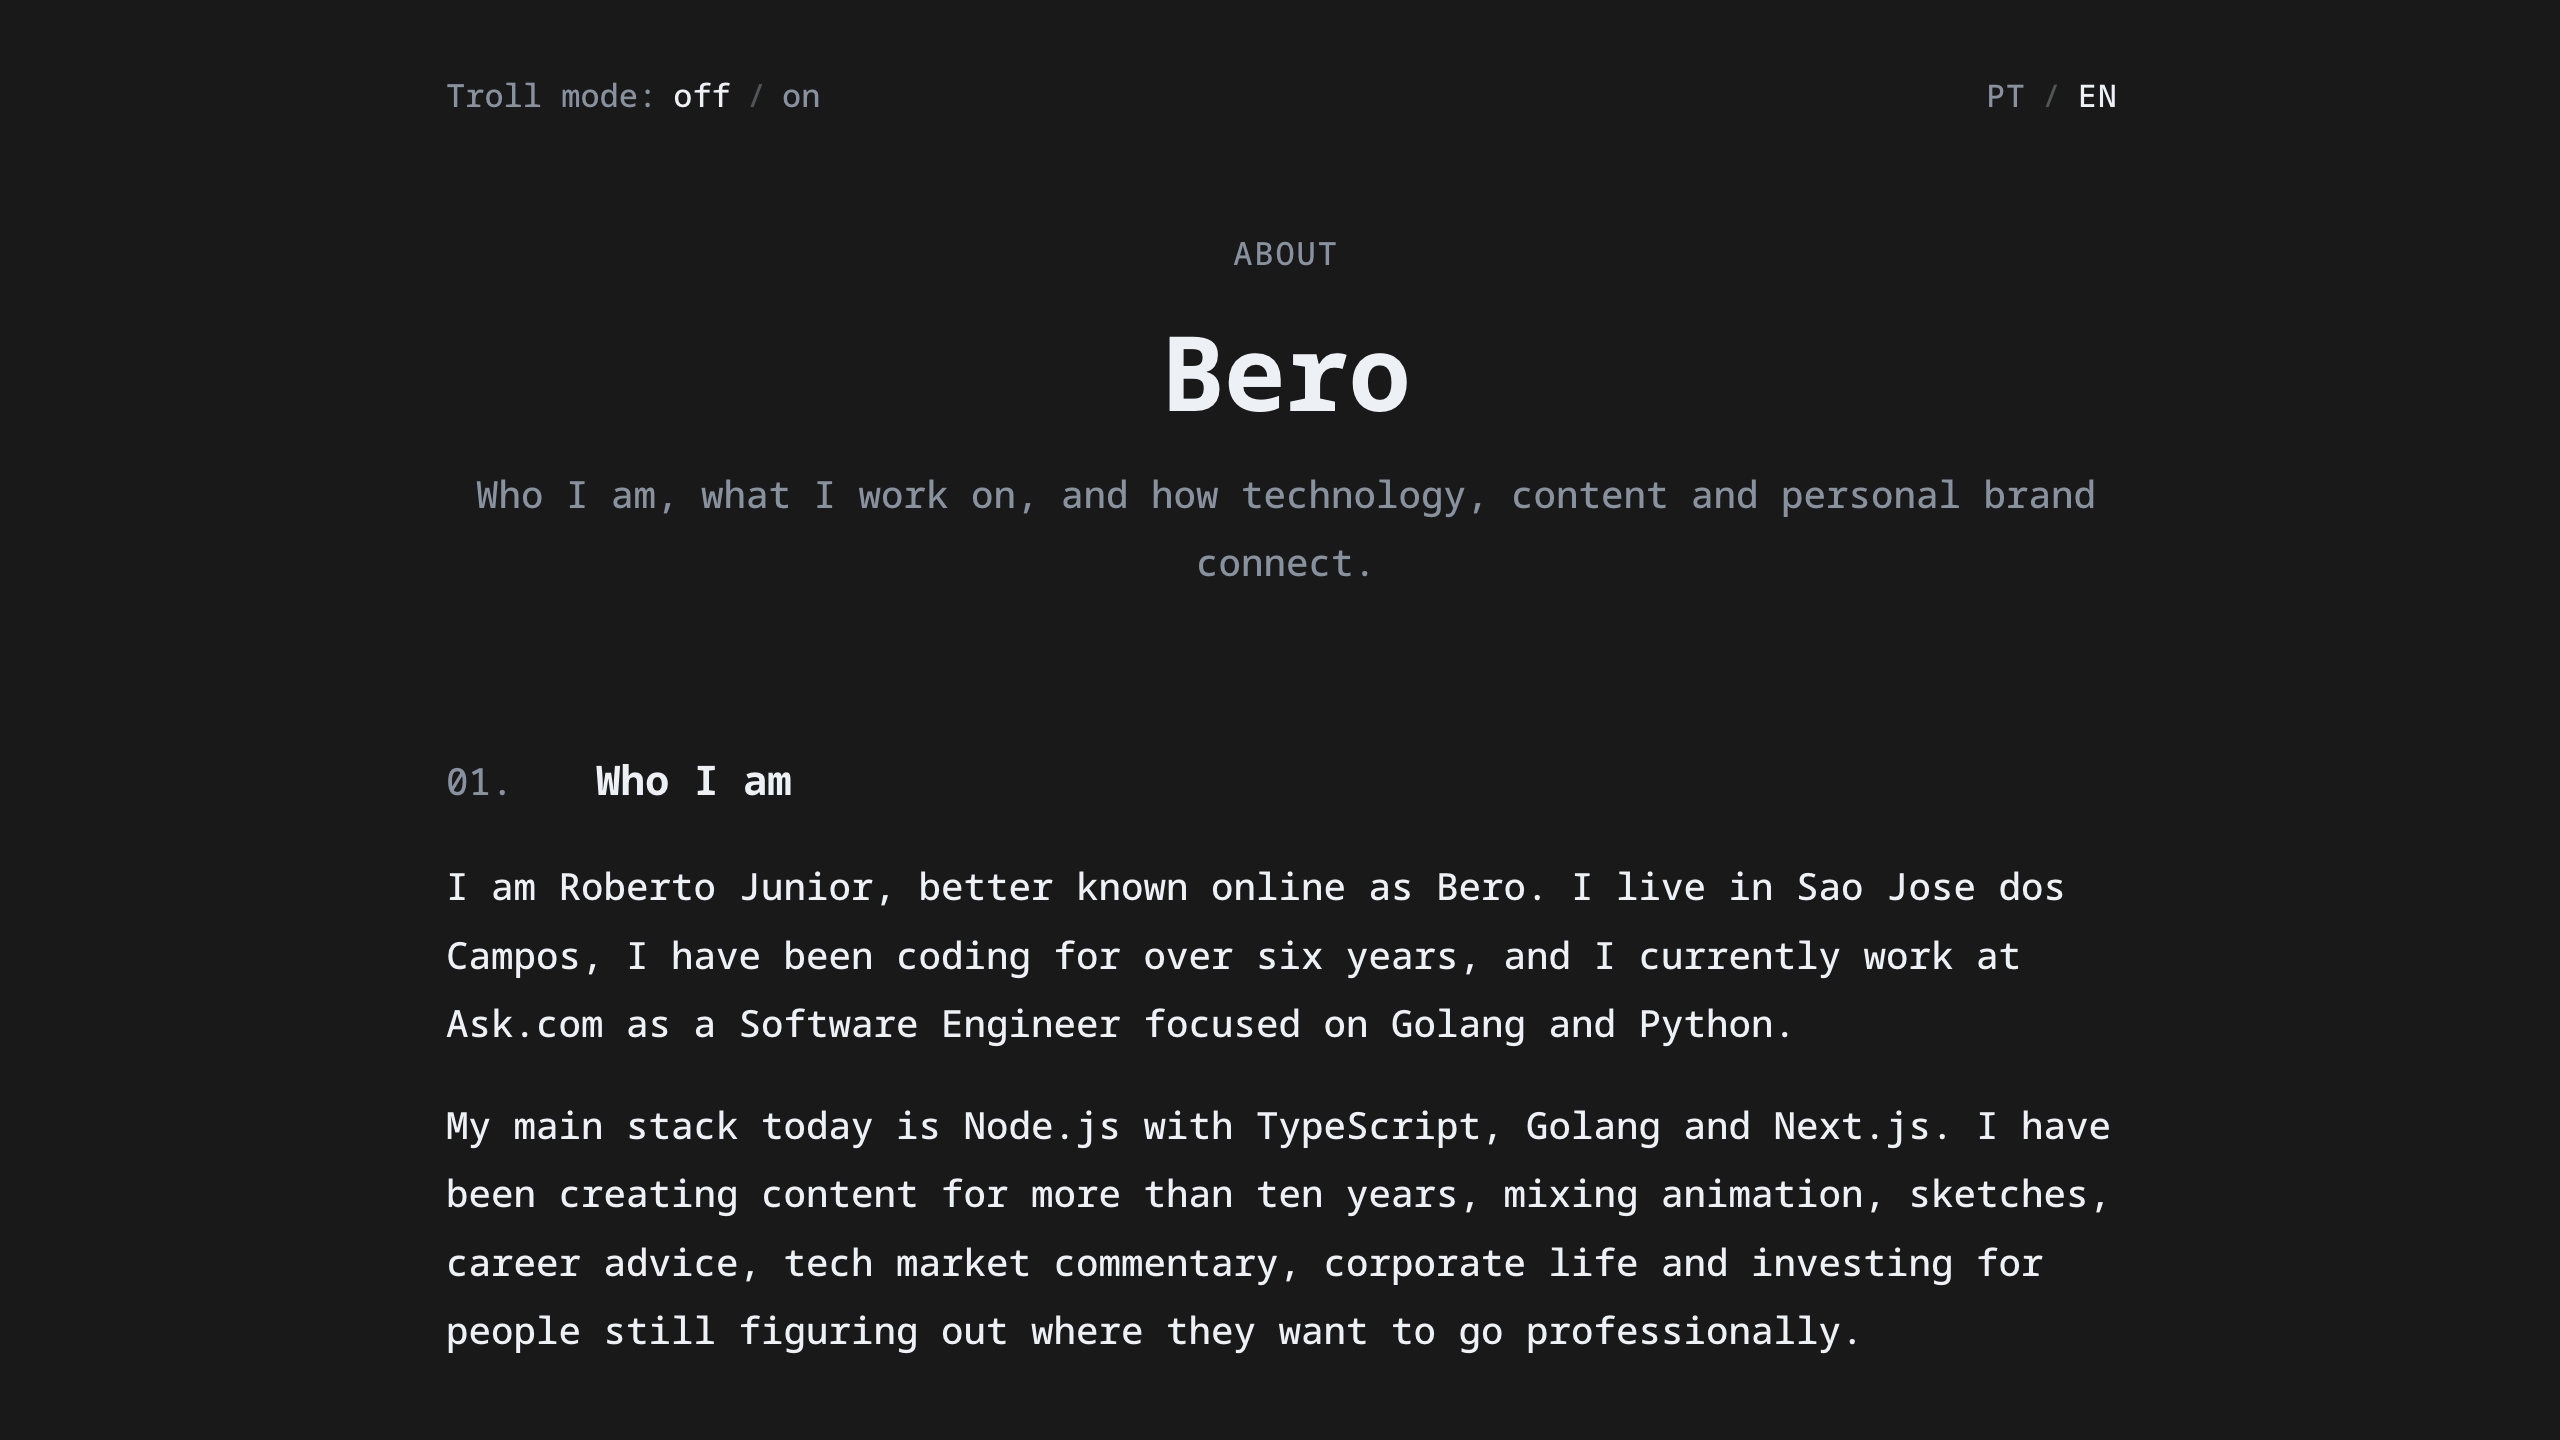
Task: Turn Troll mode on
Action: pos(800,97)
